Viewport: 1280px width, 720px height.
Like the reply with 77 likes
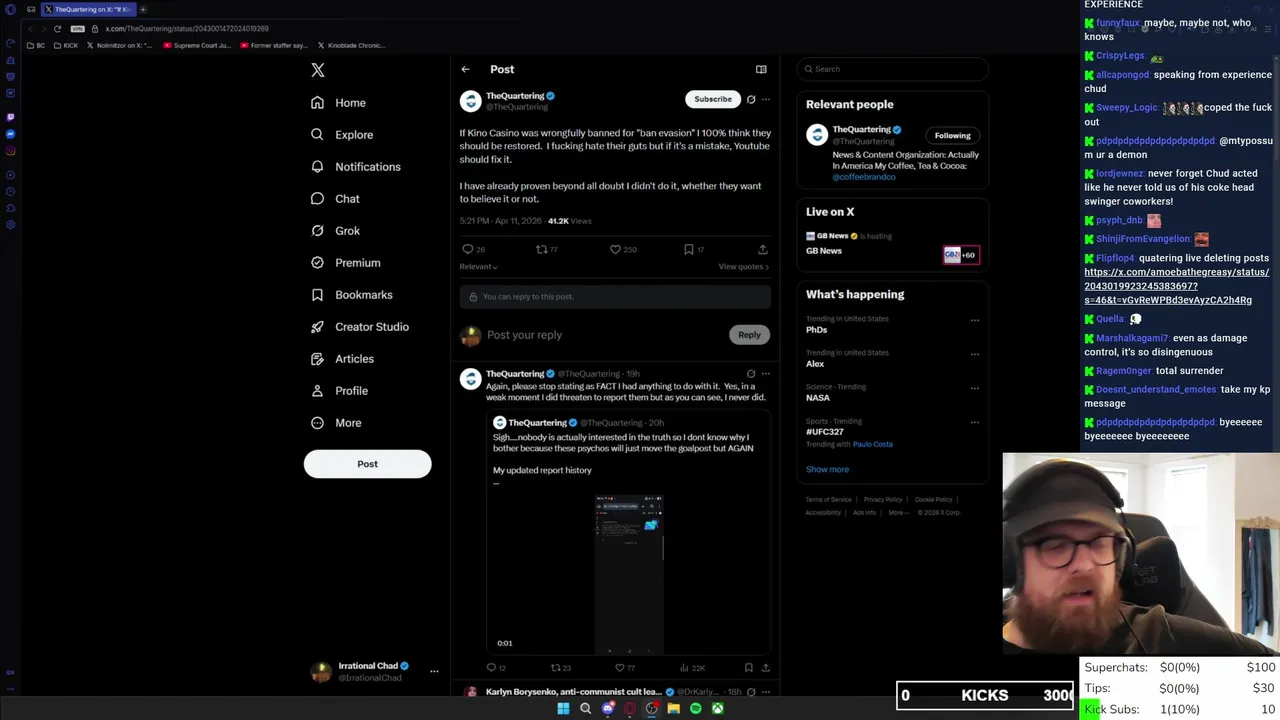click(619, 667)
